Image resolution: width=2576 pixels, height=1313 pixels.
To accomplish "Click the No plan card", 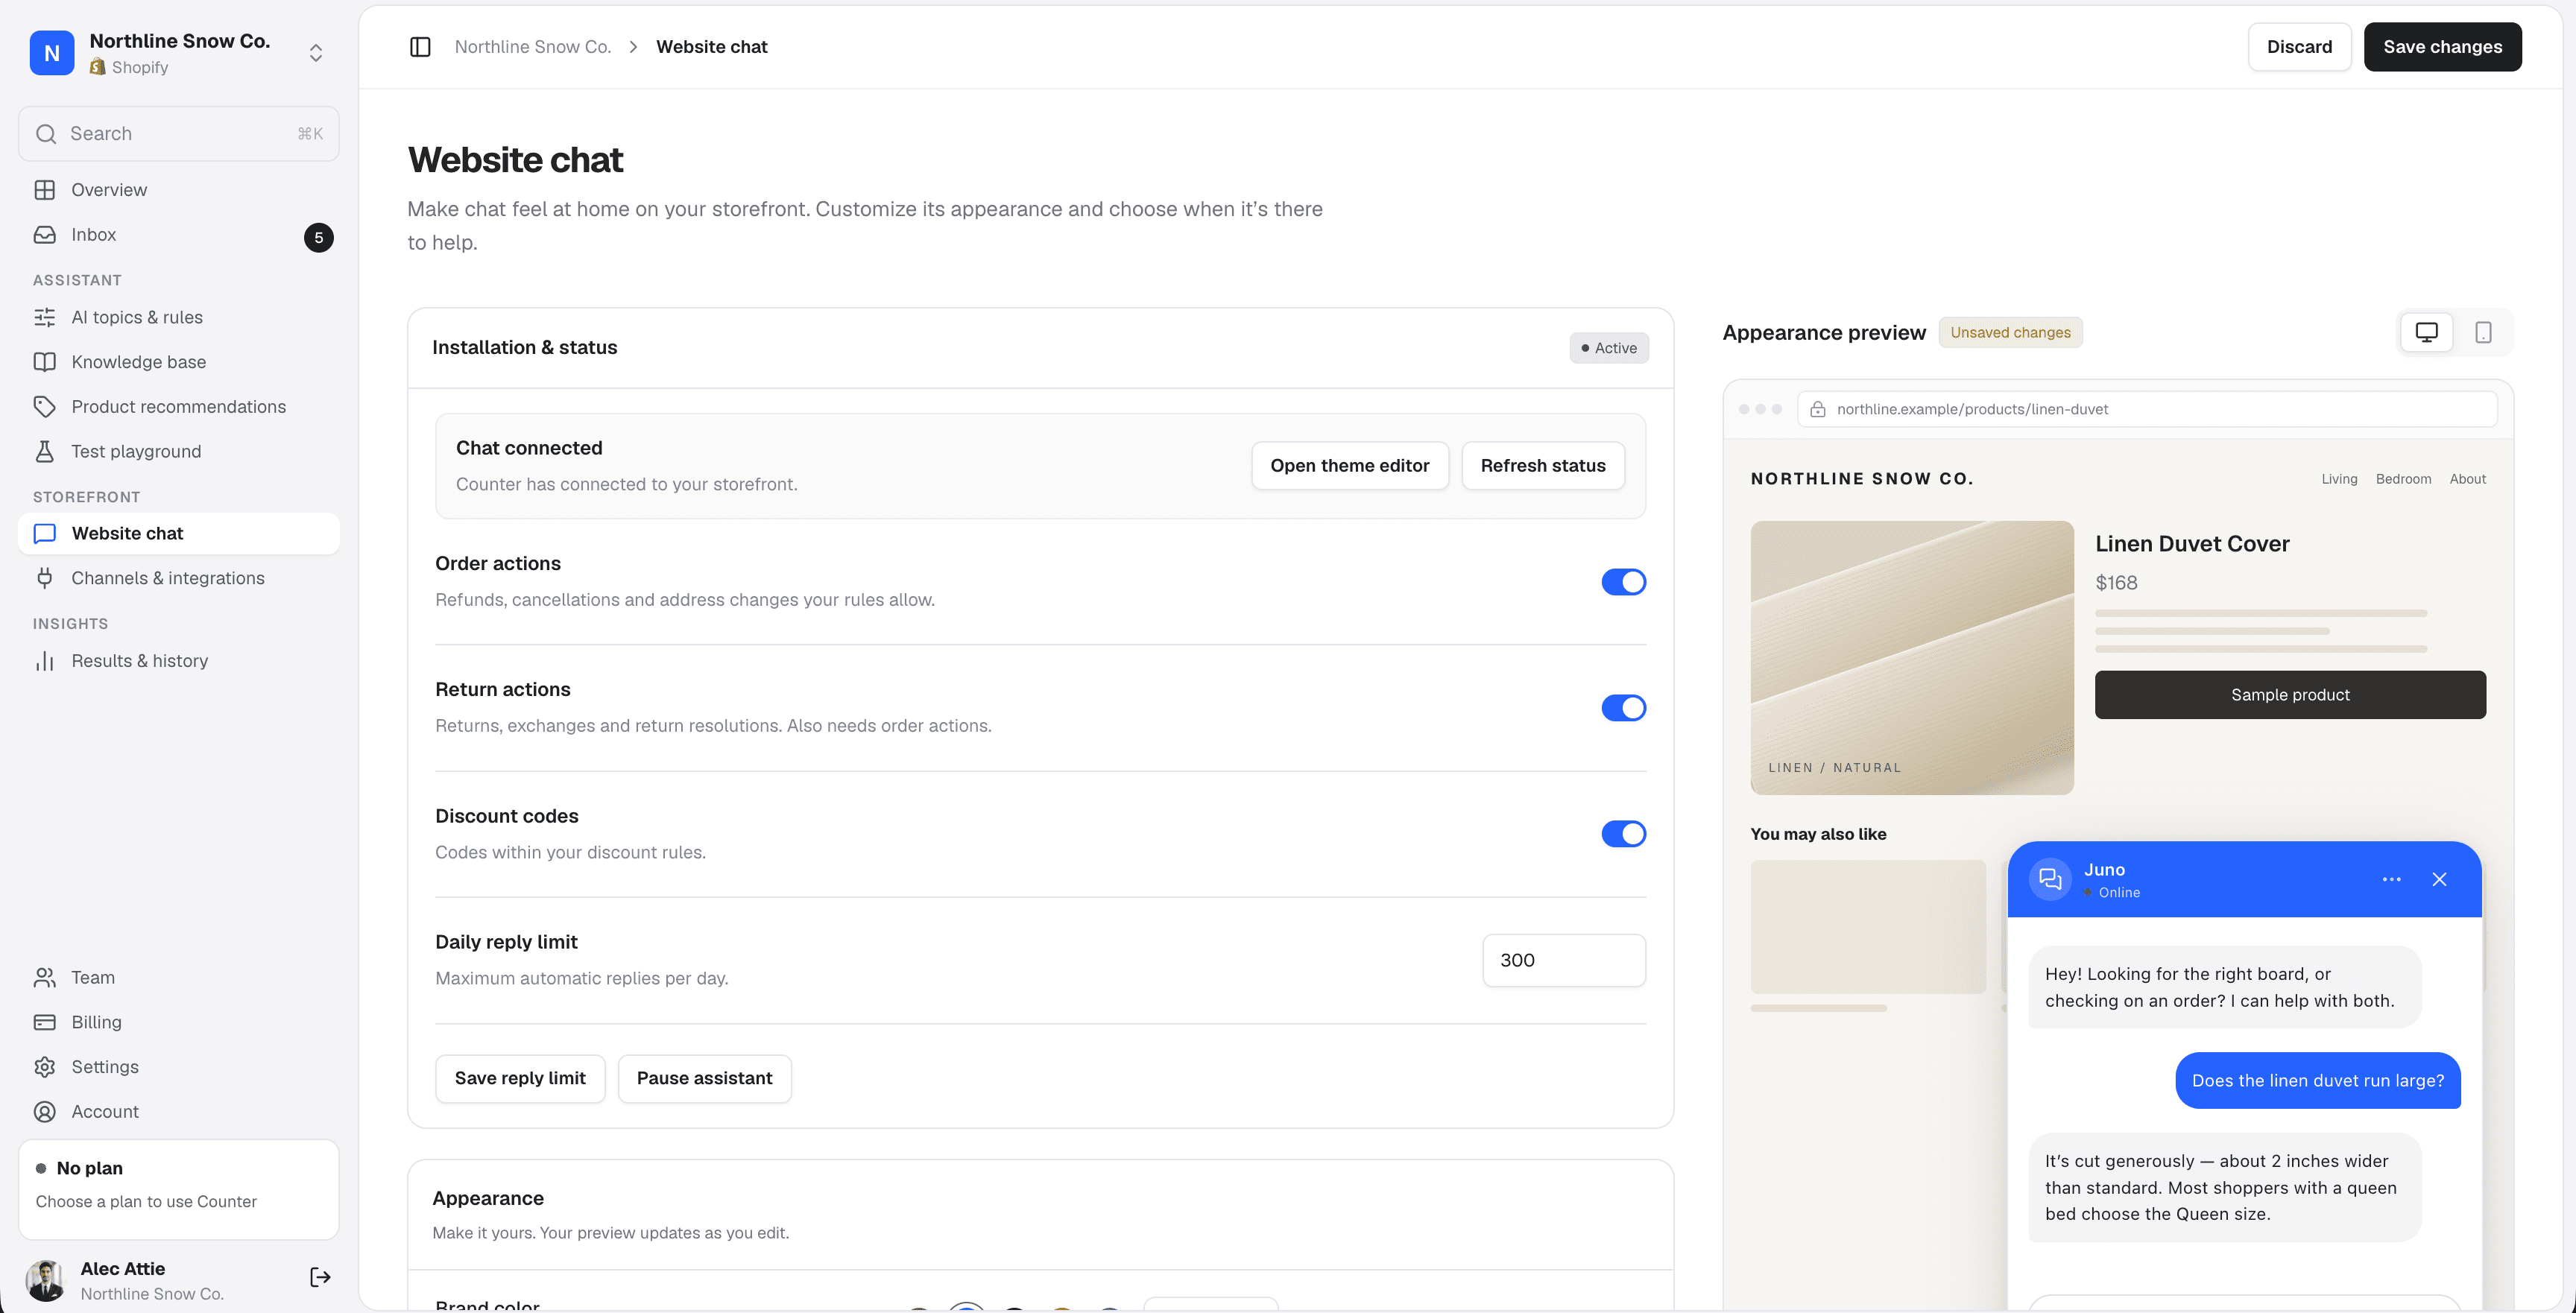I will click(179, 1189).
